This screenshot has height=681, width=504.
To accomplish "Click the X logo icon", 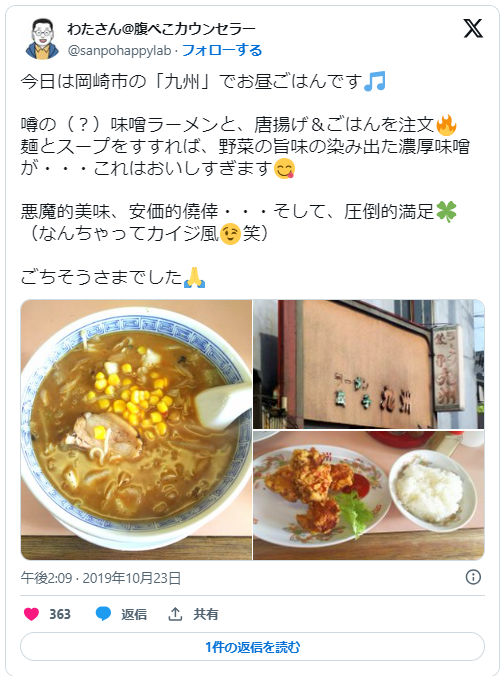I will 473,28.
